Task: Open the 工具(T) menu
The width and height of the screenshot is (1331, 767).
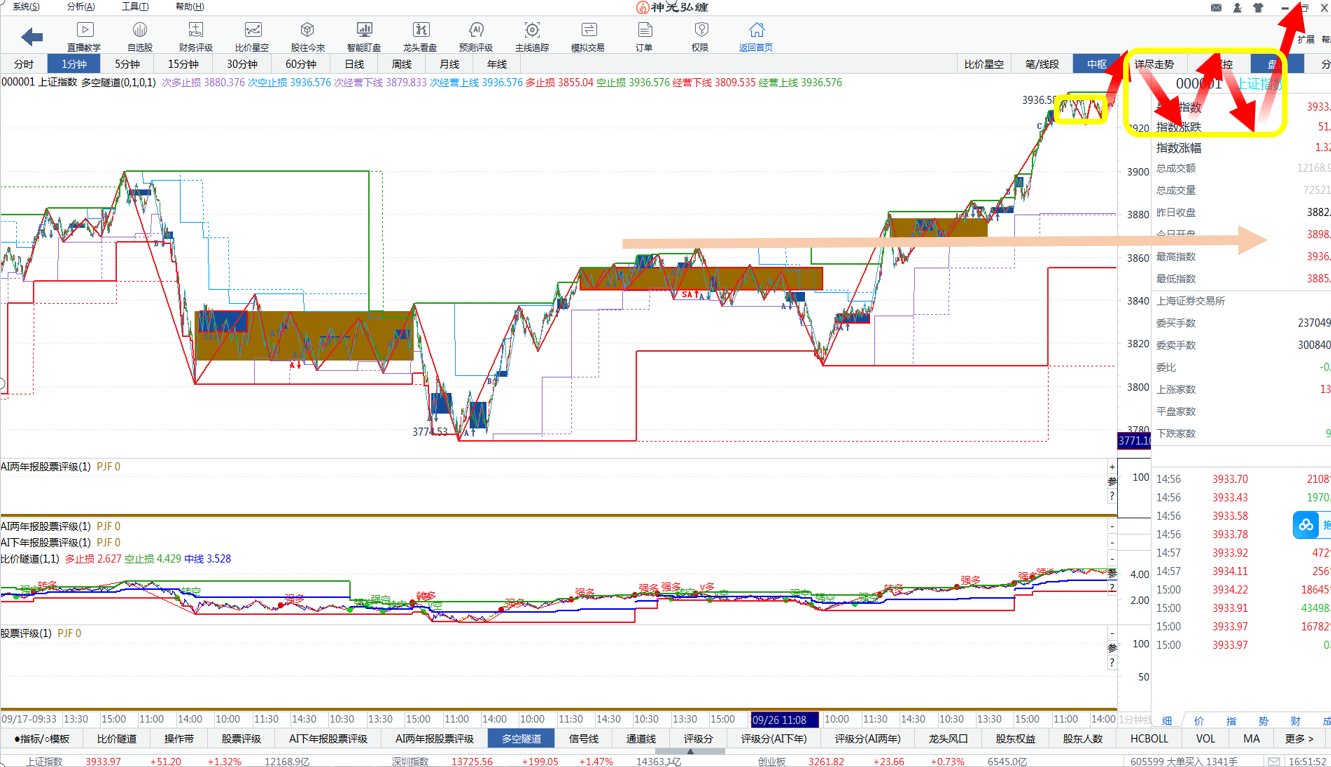Action: tap(134, 7)
